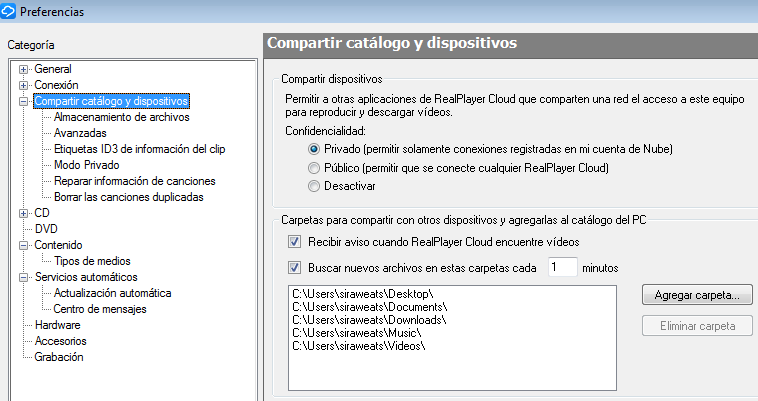Expand the Conexión tree node

click(x=23, y=85)
